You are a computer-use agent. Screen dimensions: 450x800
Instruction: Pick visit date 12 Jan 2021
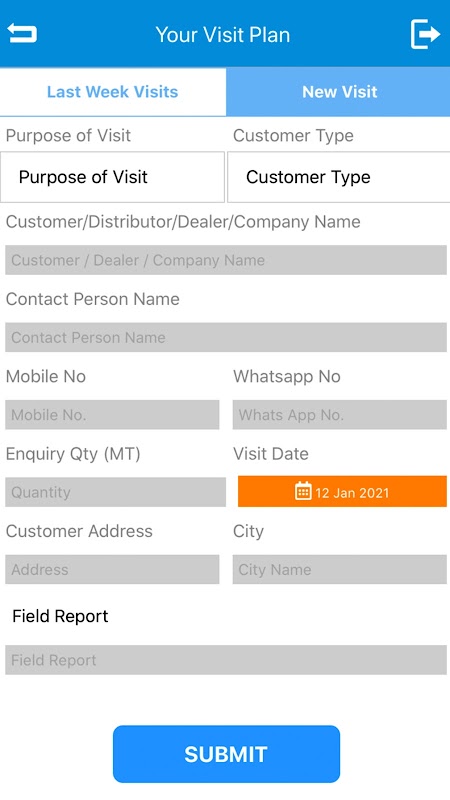[342, 491]
